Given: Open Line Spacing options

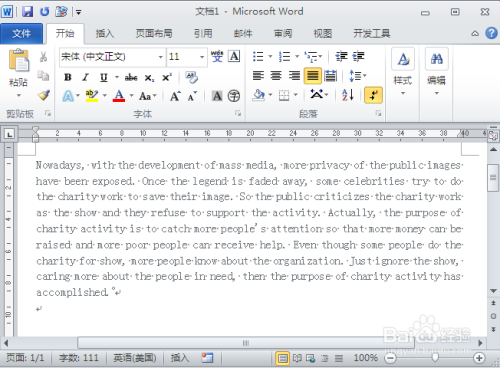Looking at the screenshot, I should [357, 76].
